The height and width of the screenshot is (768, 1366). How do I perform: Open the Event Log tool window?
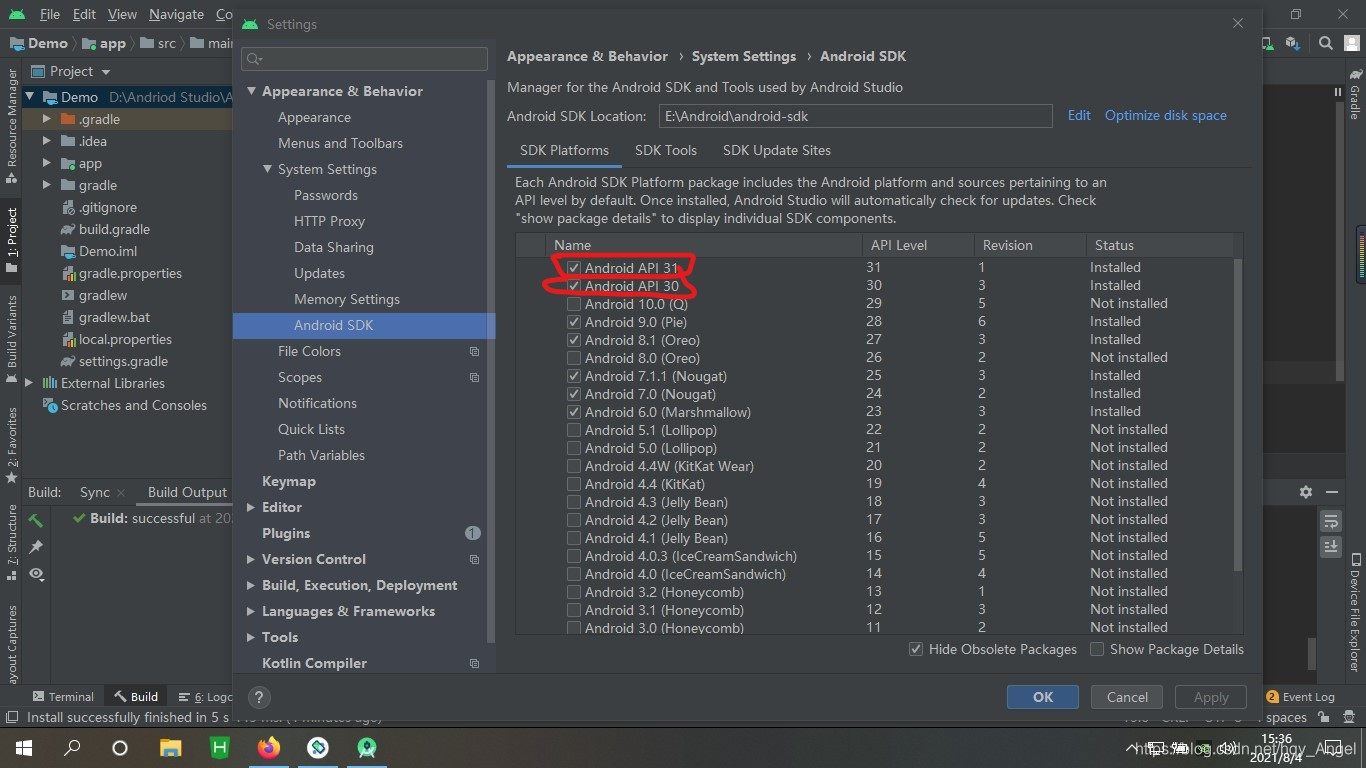click(1300, 697)
